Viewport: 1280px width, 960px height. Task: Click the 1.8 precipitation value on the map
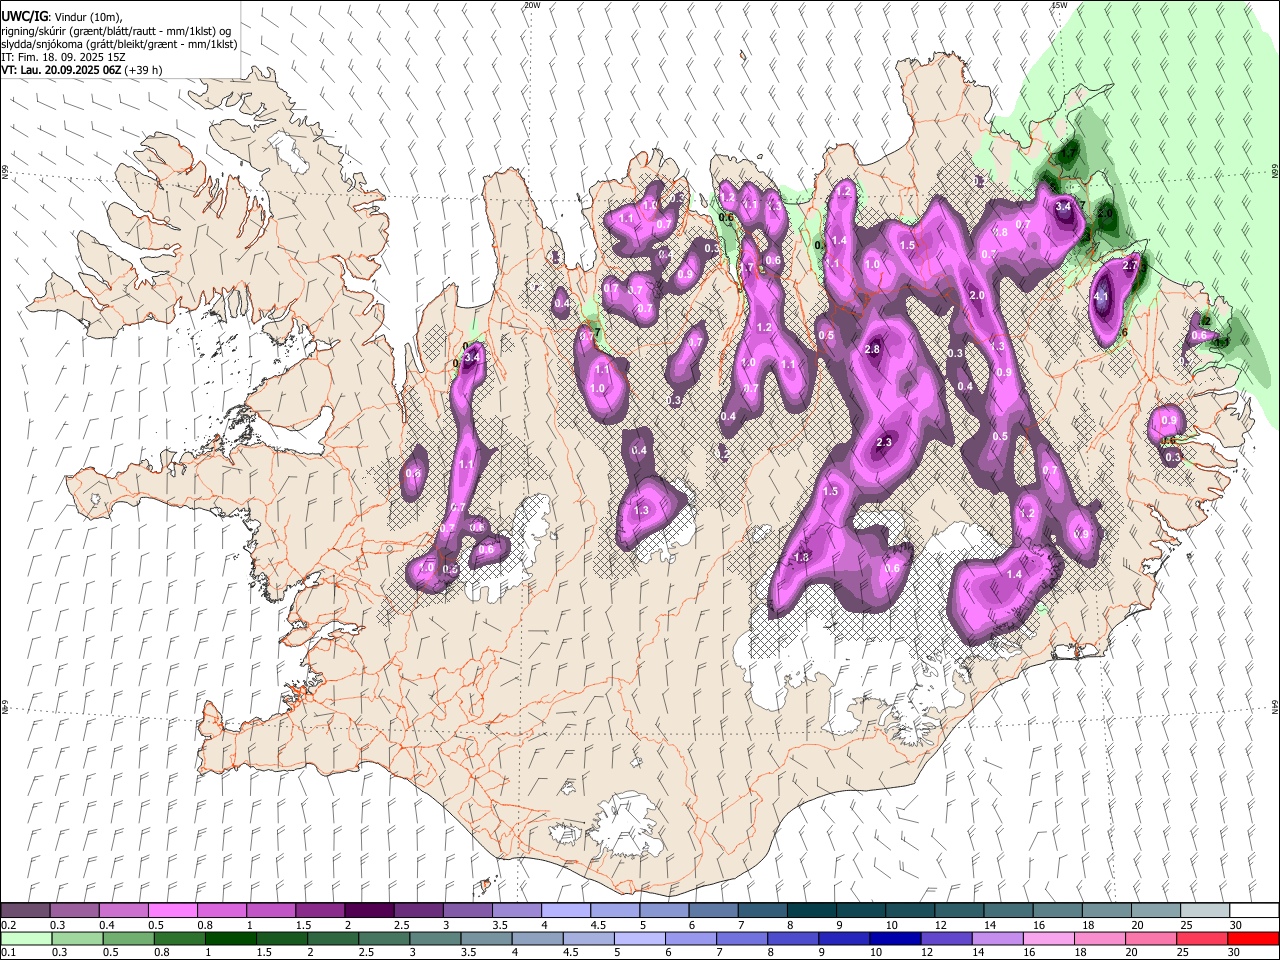(x=801, y=557)
